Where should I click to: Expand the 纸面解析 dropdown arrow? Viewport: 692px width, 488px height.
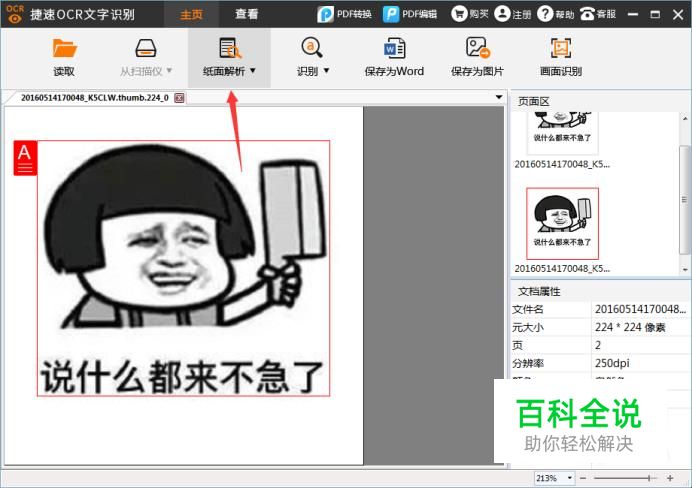click(253, 71)
